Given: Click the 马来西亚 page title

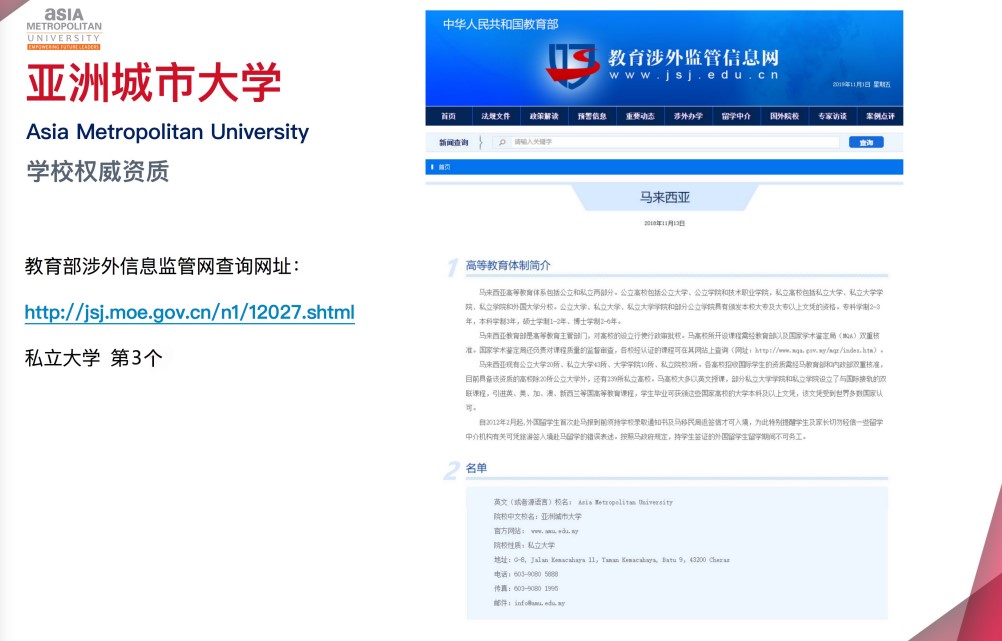Looking at the screenshot, I should 665,197.
